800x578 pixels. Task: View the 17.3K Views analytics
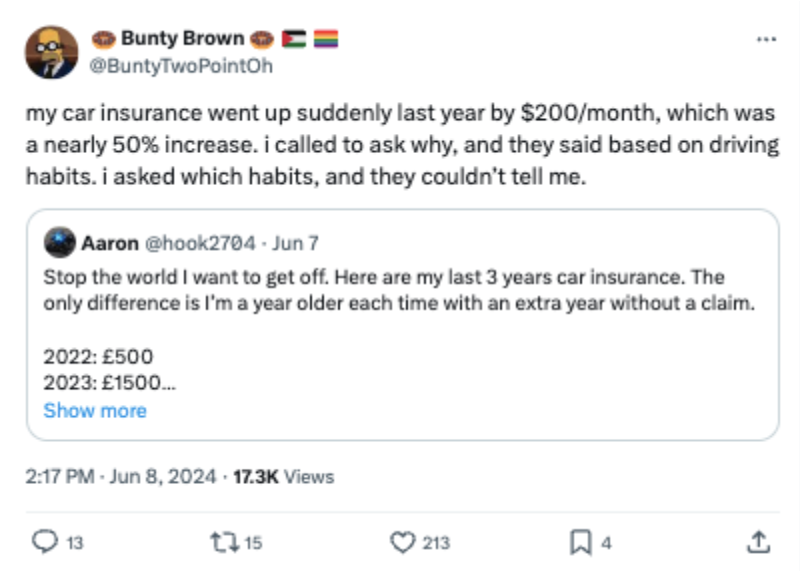(283, 477)
